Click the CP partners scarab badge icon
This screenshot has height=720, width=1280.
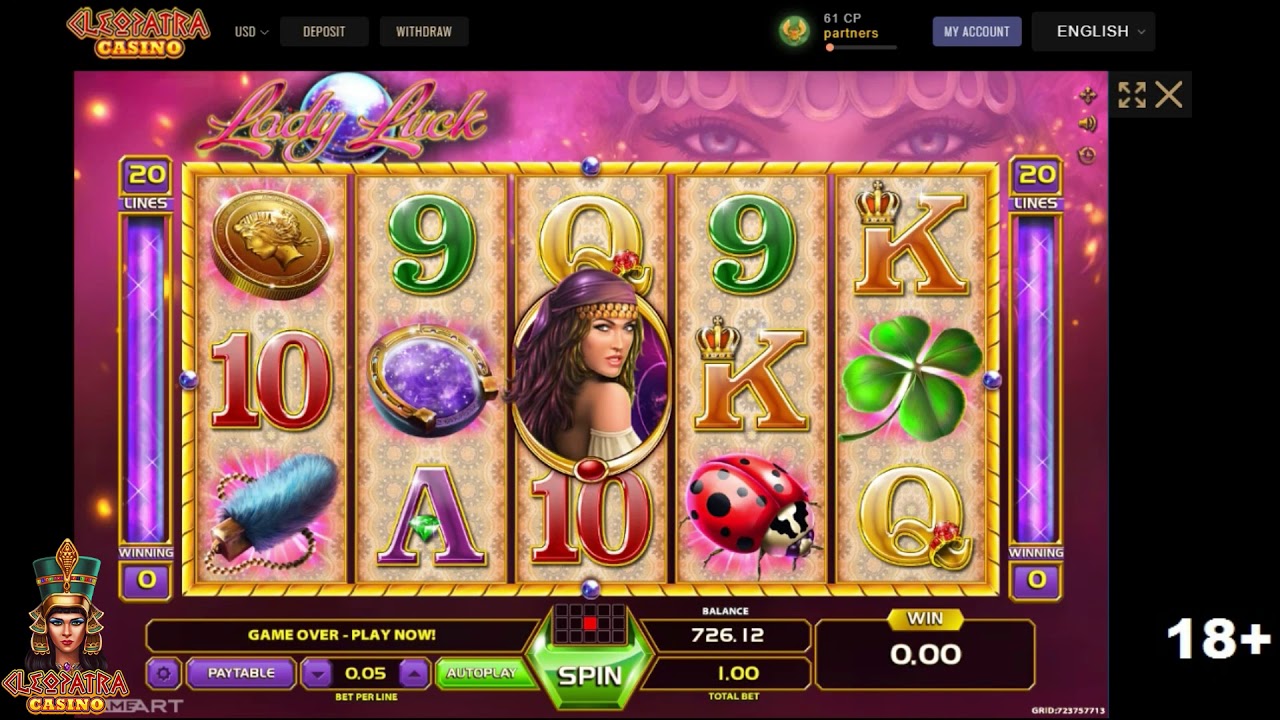coord(795,30)
